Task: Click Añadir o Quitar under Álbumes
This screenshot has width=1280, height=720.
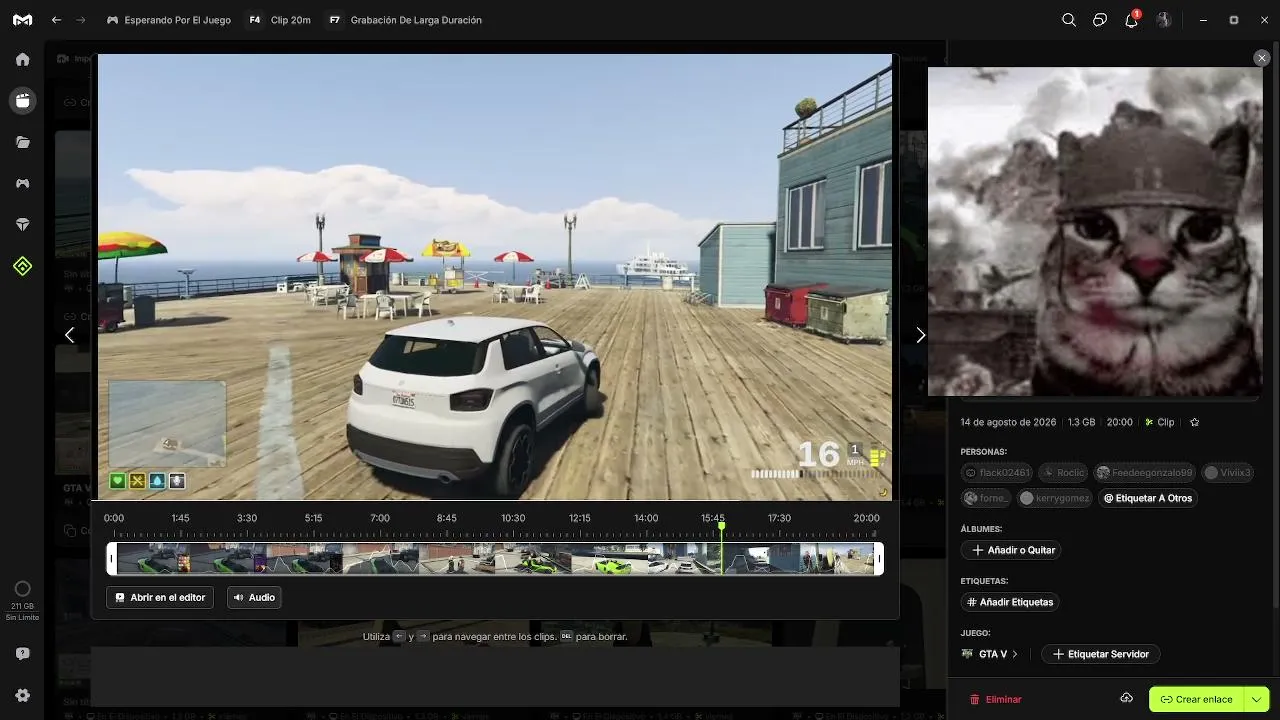Action: click(x=1010, y=550)
